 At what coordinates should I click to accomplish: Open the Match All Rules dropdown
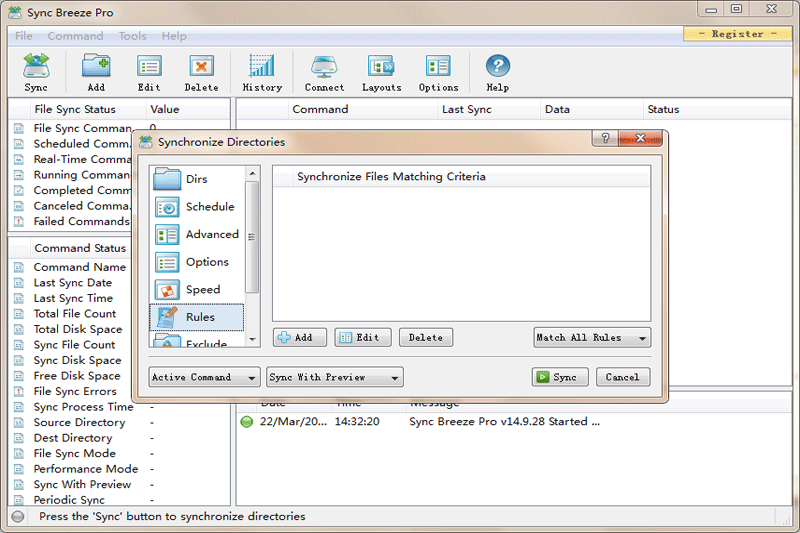click(592, 338)
